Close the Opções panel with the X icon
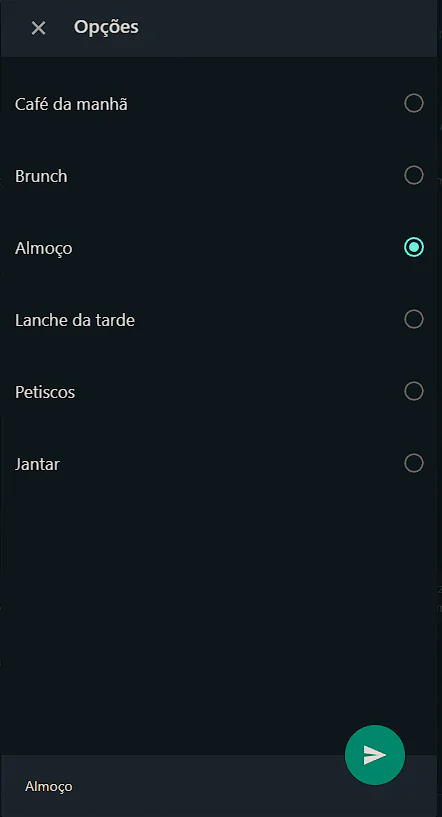 (x=39, y=28)
